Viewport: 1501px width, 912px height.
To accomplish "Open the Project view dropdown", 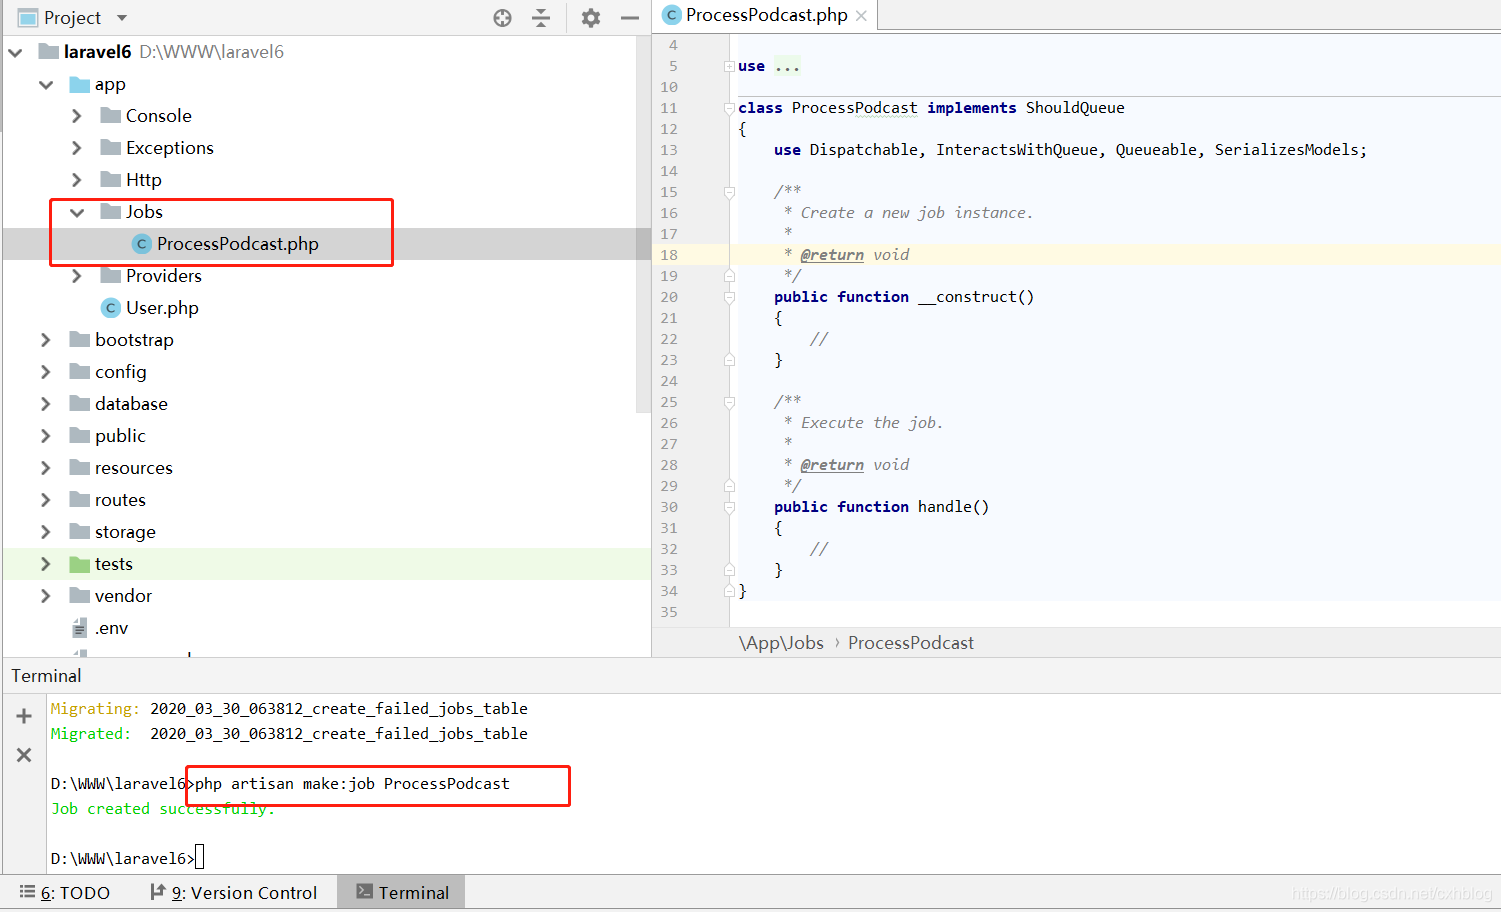I will tap(122, 18).
